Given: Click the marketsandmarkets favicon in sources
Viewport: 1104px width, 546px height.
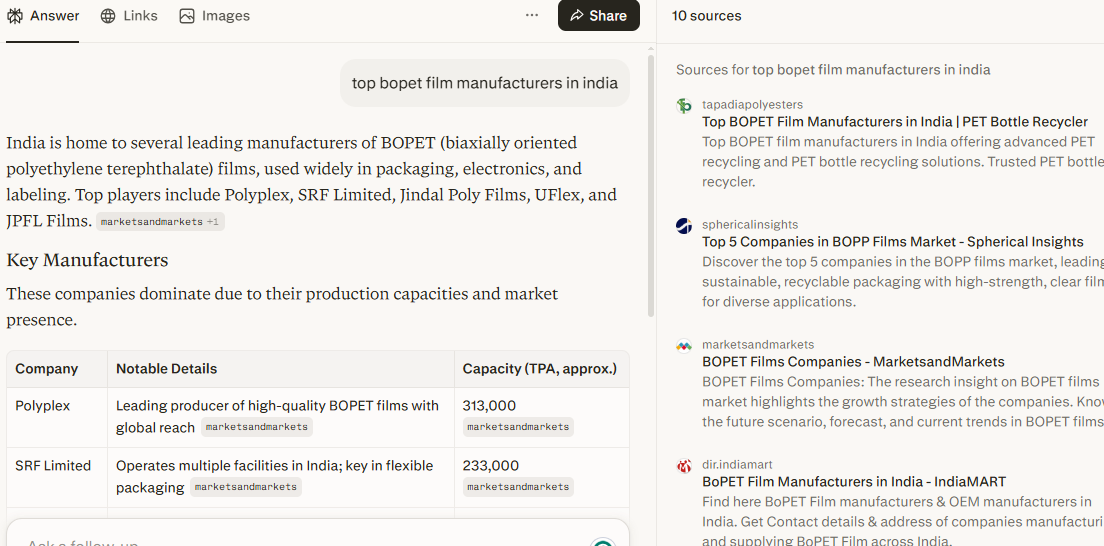Looking at the screenshot, I should point(684,346).
